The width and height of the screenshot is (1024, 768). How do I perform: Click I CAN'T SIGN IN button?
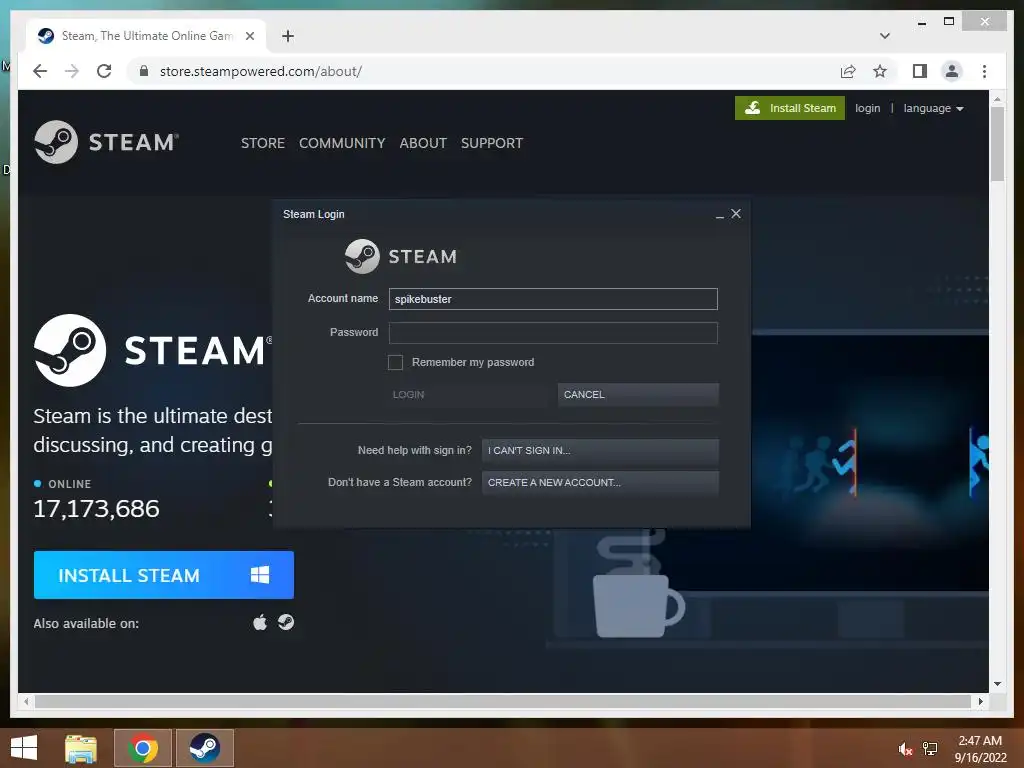(x=600, y=451)
